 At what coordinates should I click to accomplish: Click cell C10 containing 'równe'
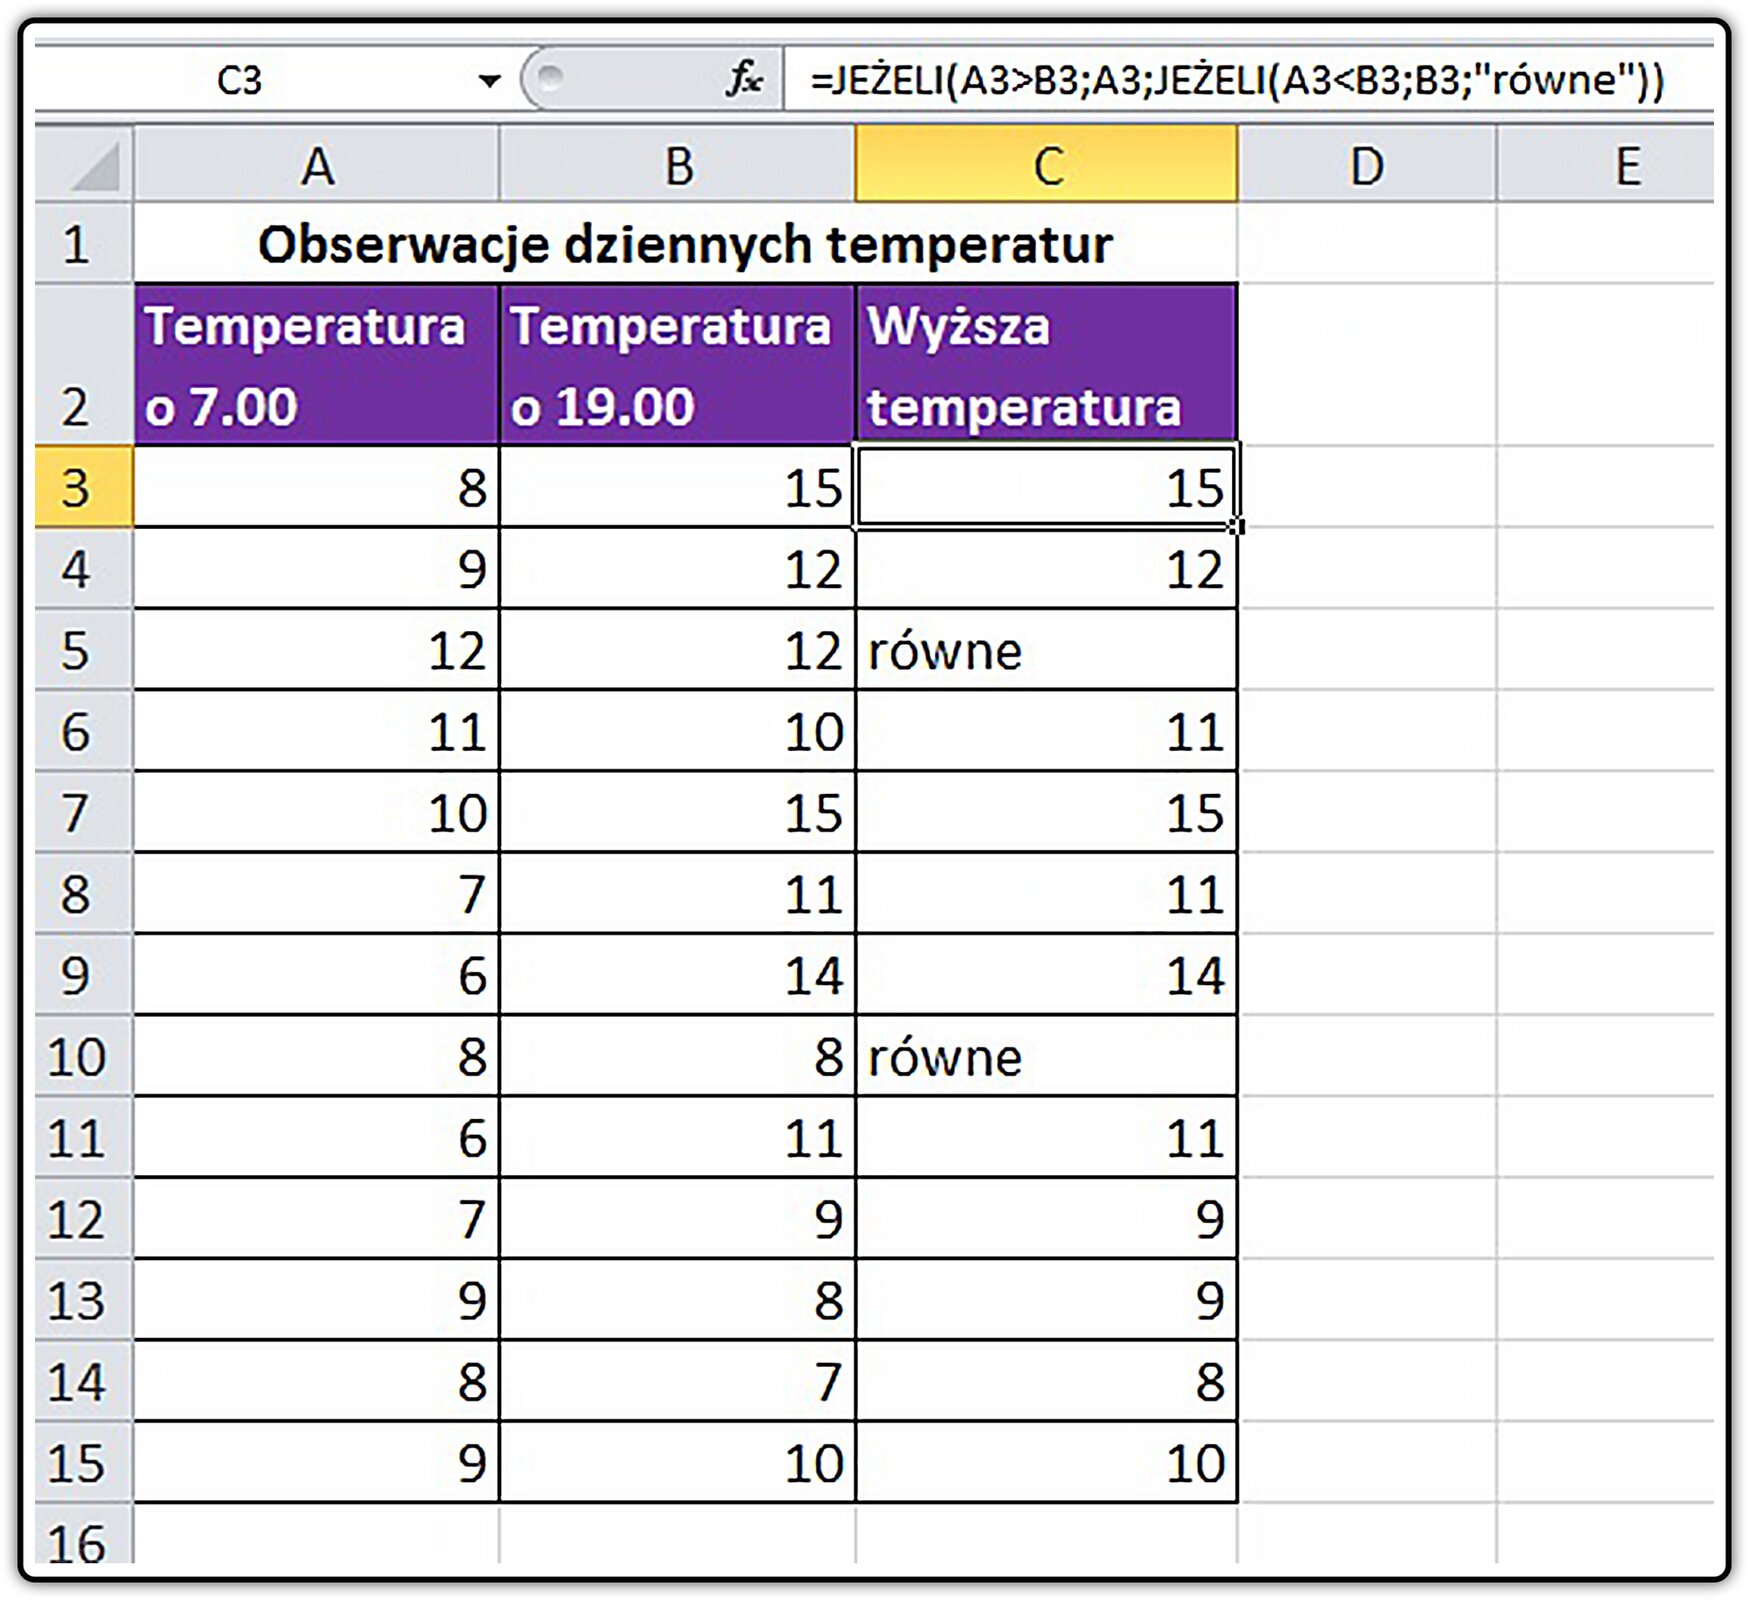coord(1047,1056)
